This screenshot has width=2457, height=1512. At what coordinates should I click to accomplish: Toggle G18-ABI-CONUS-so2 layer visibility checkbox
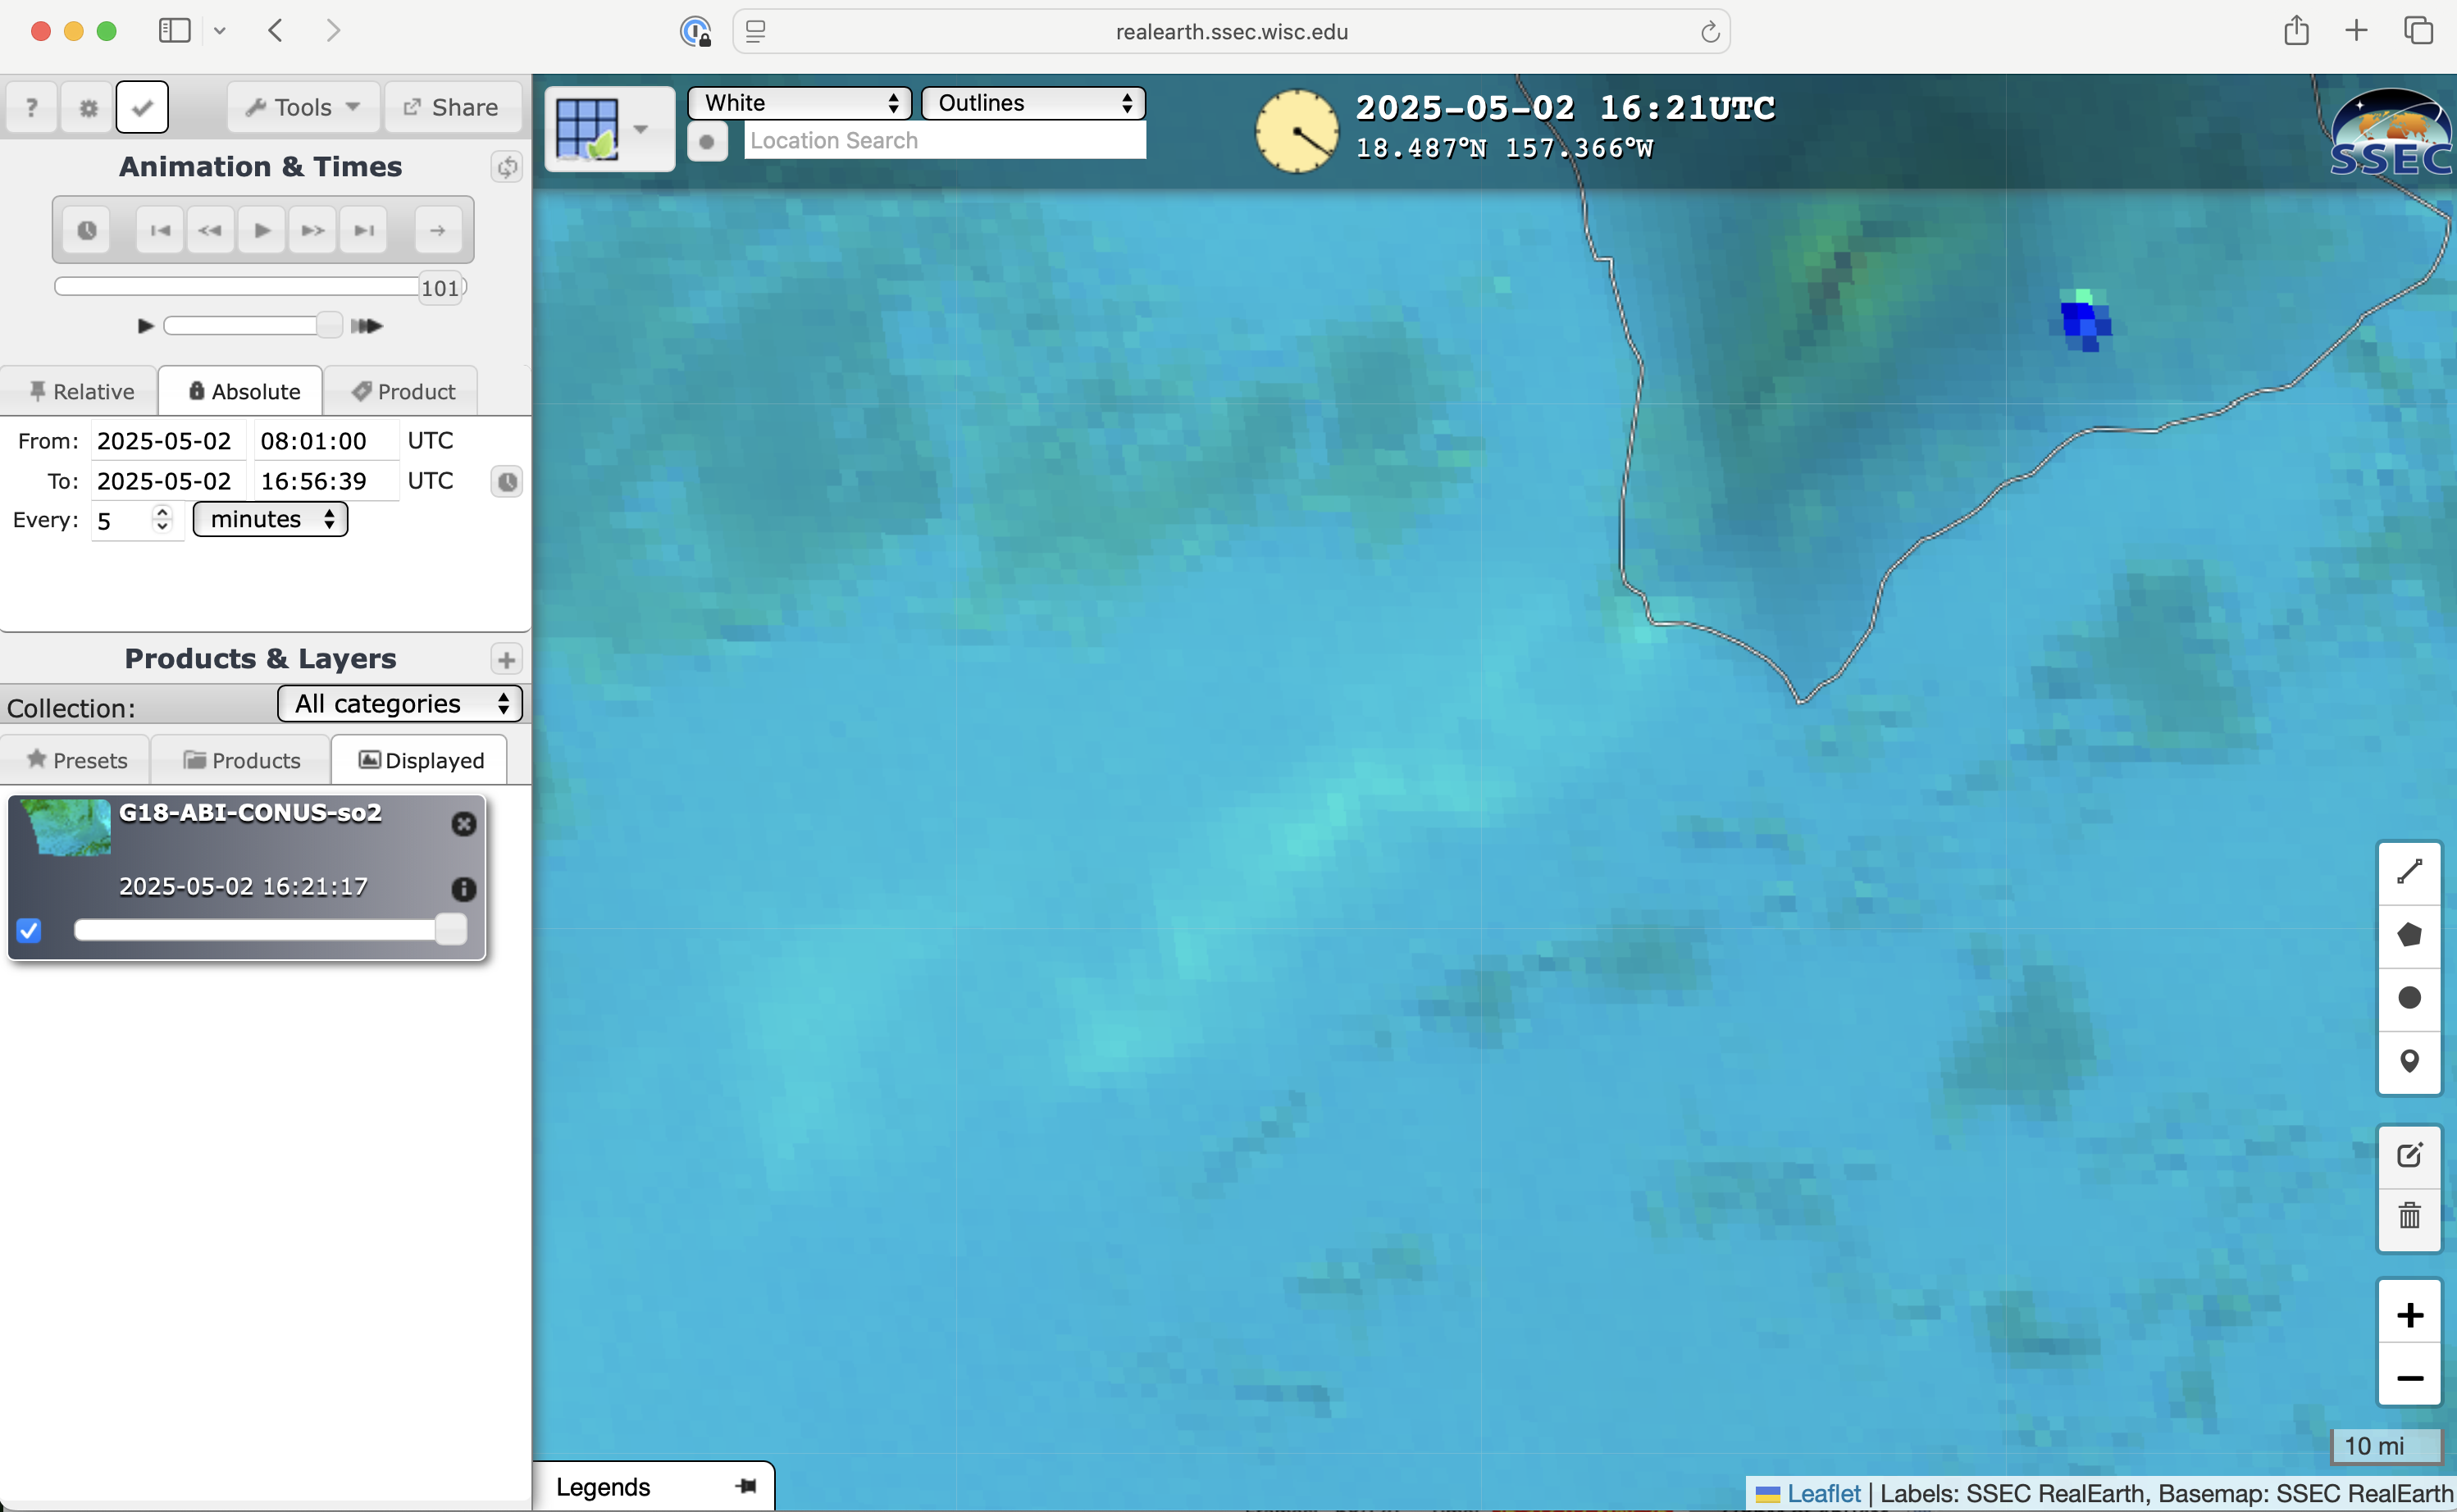pyautogui.click(x=29, y=931)
